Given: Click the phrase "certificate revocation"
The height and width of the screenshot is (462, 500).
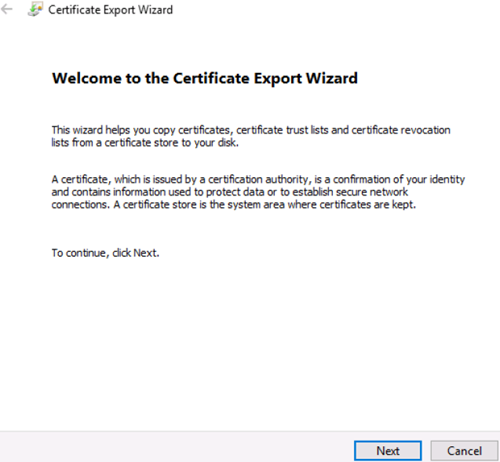Looking at the screenshot, I should [401, 130].
